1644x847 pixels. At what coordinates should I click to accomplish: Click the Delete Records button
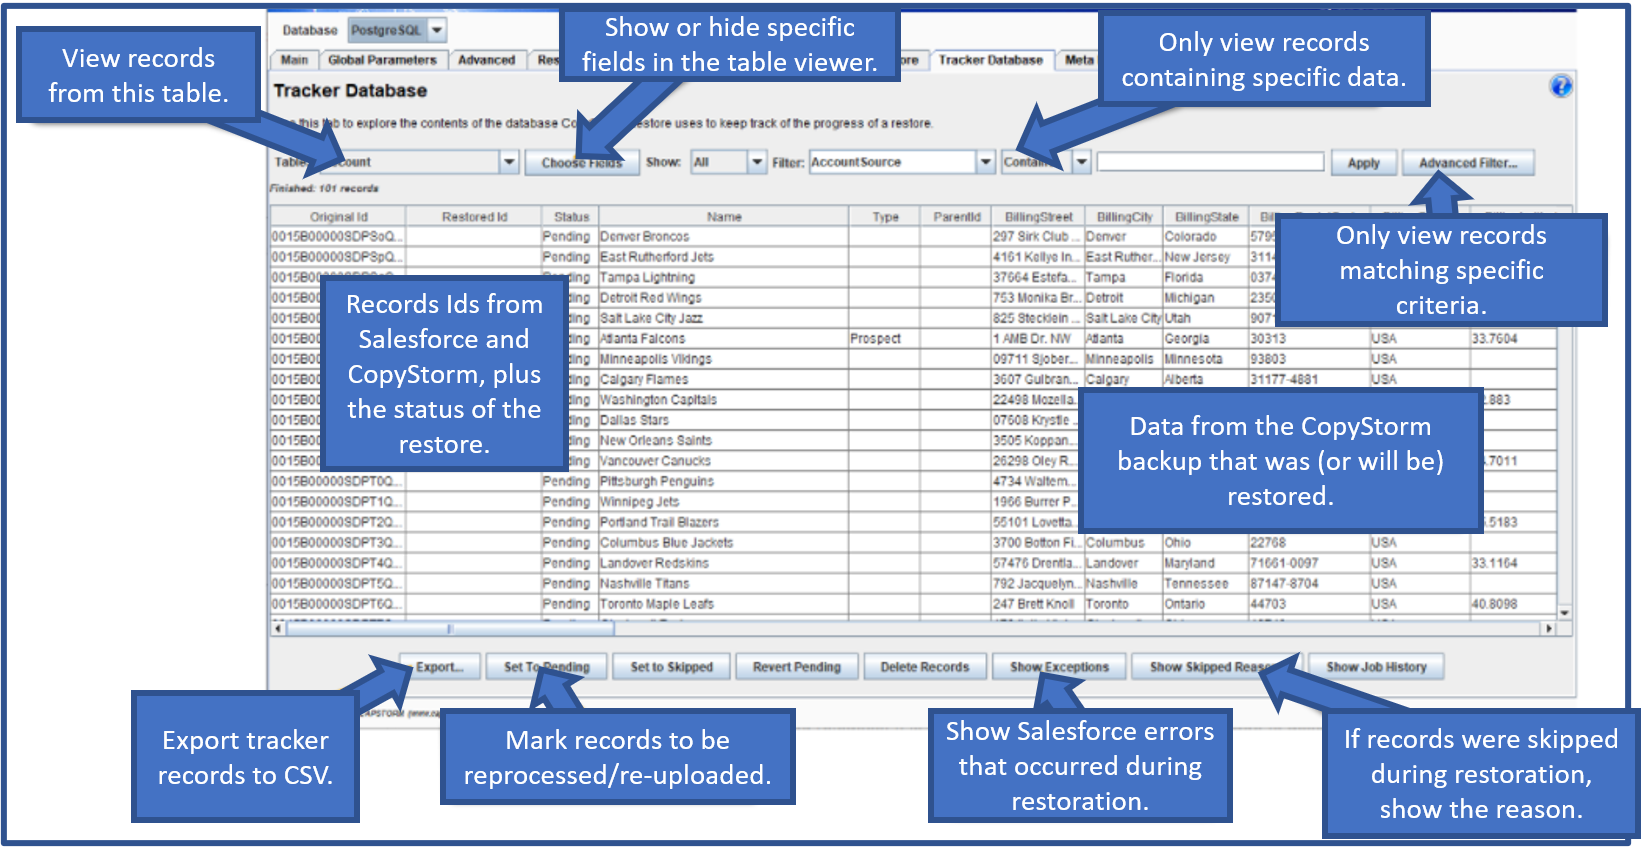click(x=925, y=667)
